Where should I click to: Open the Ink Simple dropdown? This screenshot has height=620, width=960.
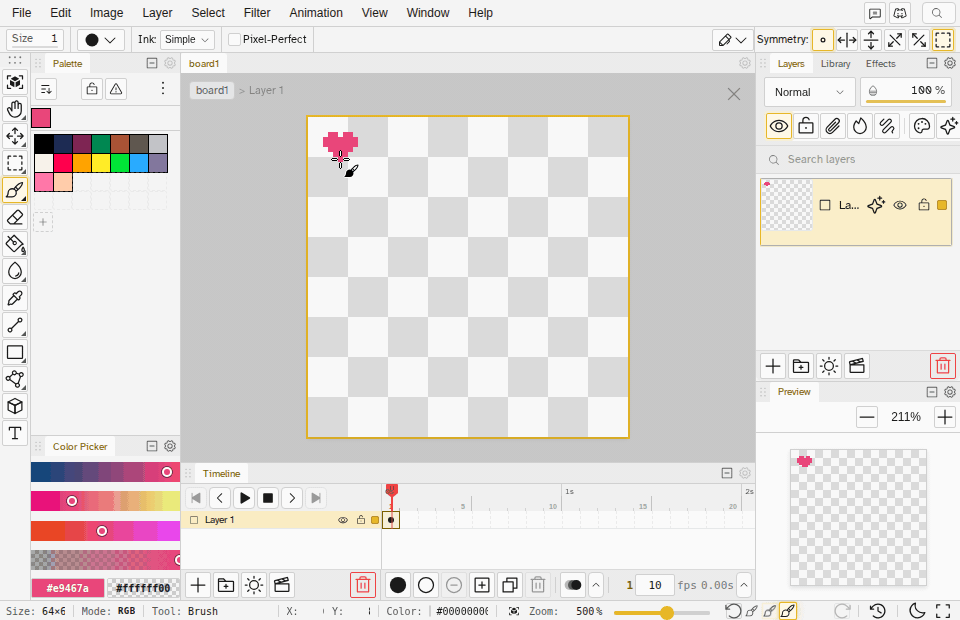(187, 39)
